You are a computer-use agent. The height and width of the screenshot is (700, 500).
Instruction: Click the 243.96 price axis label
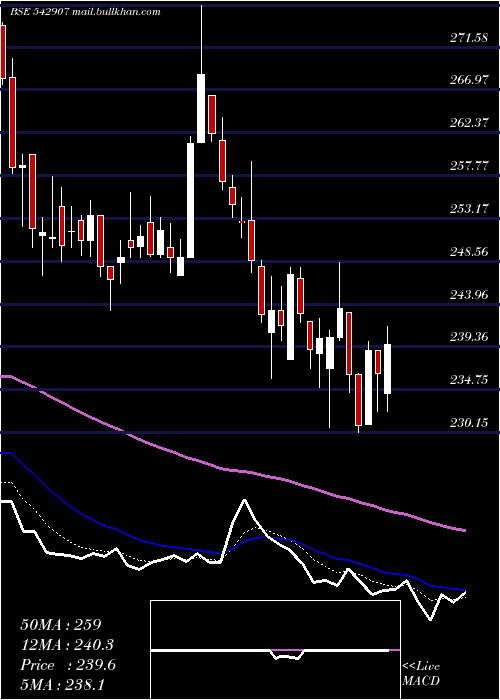[x=468, y=295]
